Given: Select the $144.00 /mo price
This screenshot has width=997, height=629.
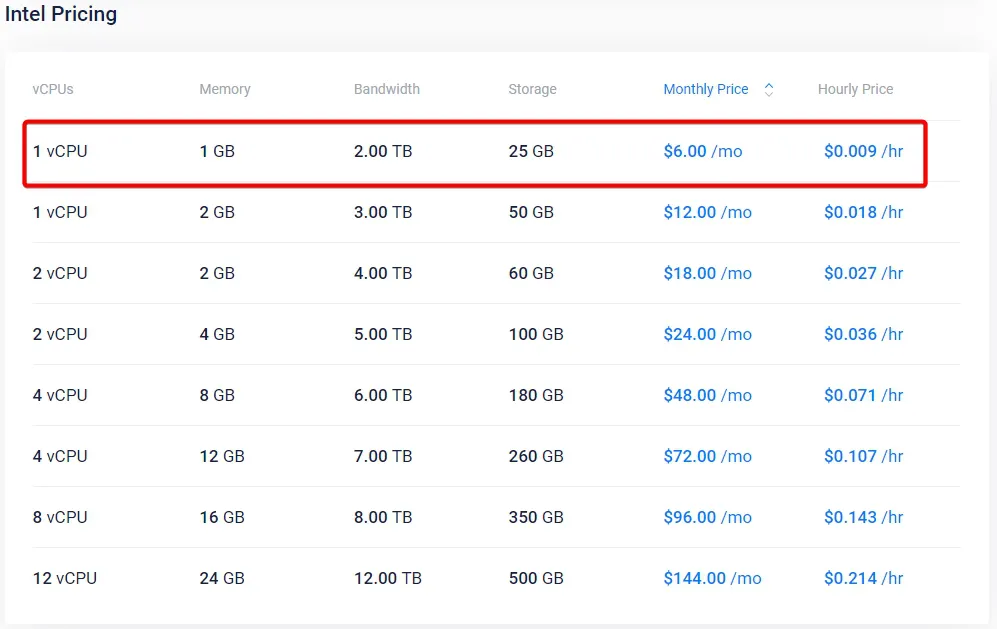Looking at the screenshot, I should (712, 579).
